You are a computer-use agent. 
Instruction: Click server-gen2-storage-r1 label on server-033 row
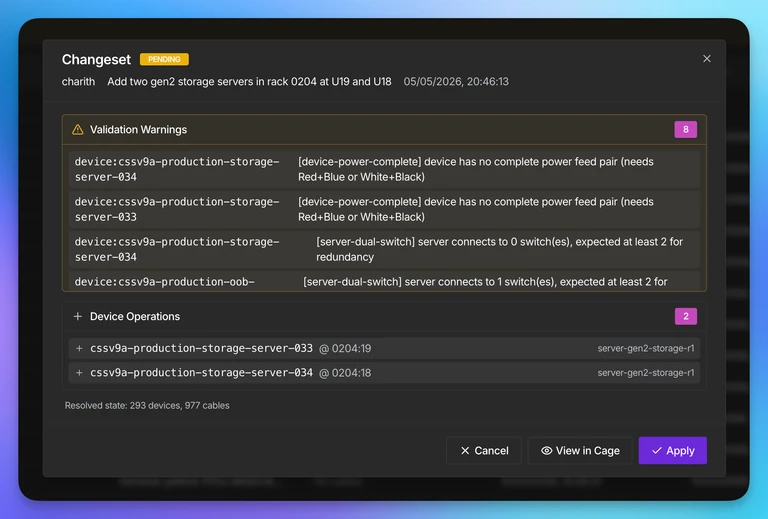(646, 348)
